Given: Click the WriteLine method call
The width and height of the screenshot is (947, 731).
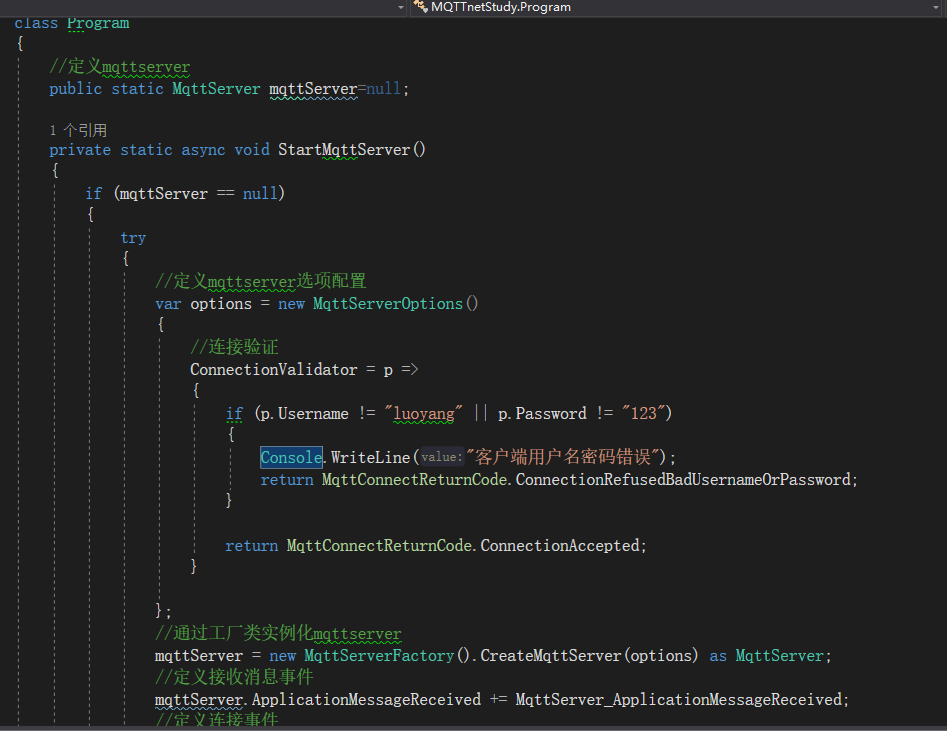Looking at the screenshot, I should coord(370,458).
